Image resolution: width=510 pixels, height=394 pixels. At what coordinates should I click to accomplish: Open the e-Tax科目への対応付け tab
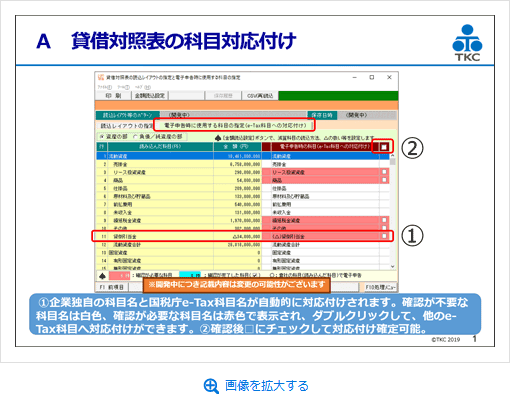[235, 125]
